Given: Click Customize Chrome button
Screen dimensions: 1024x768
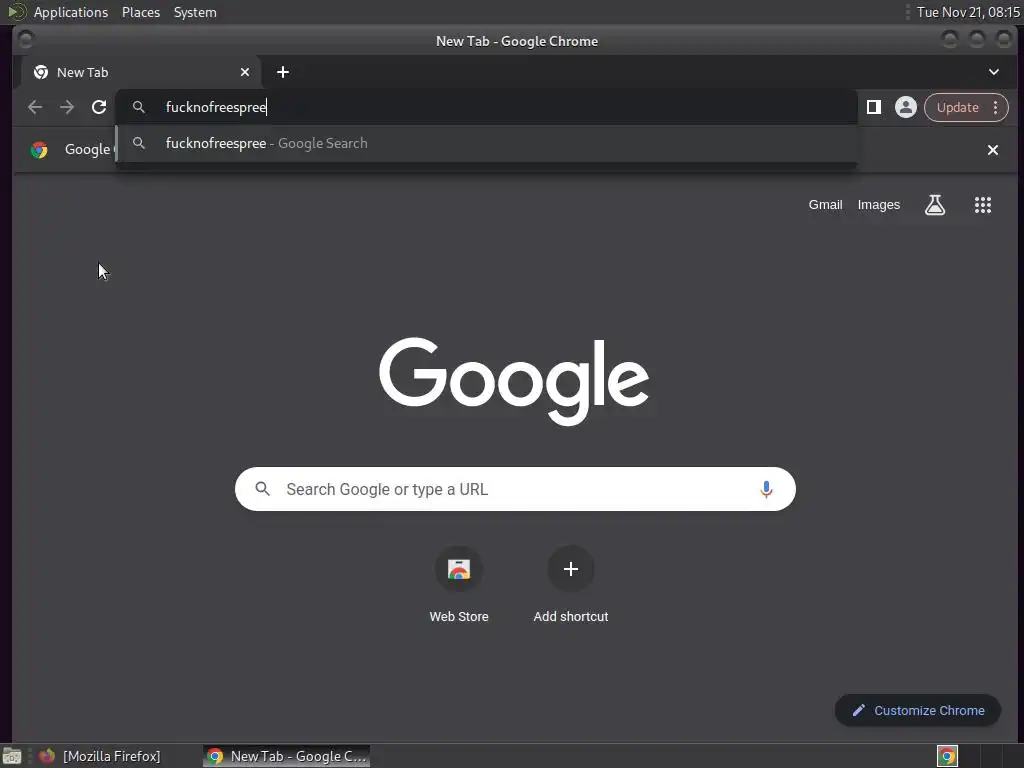Looking at the screenshot, I should click(918, 711).
